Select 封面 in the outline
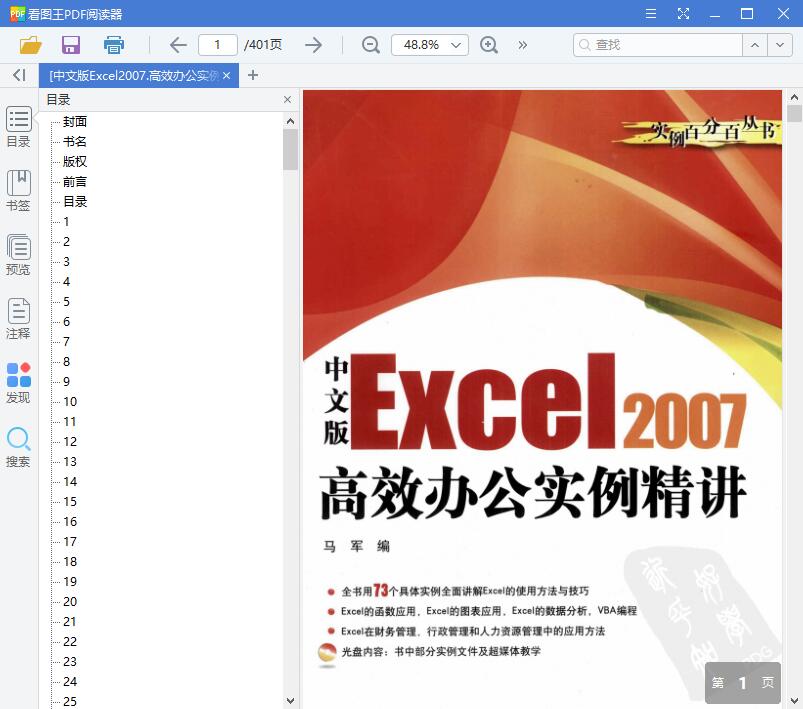803x709 pixels. 75,121
